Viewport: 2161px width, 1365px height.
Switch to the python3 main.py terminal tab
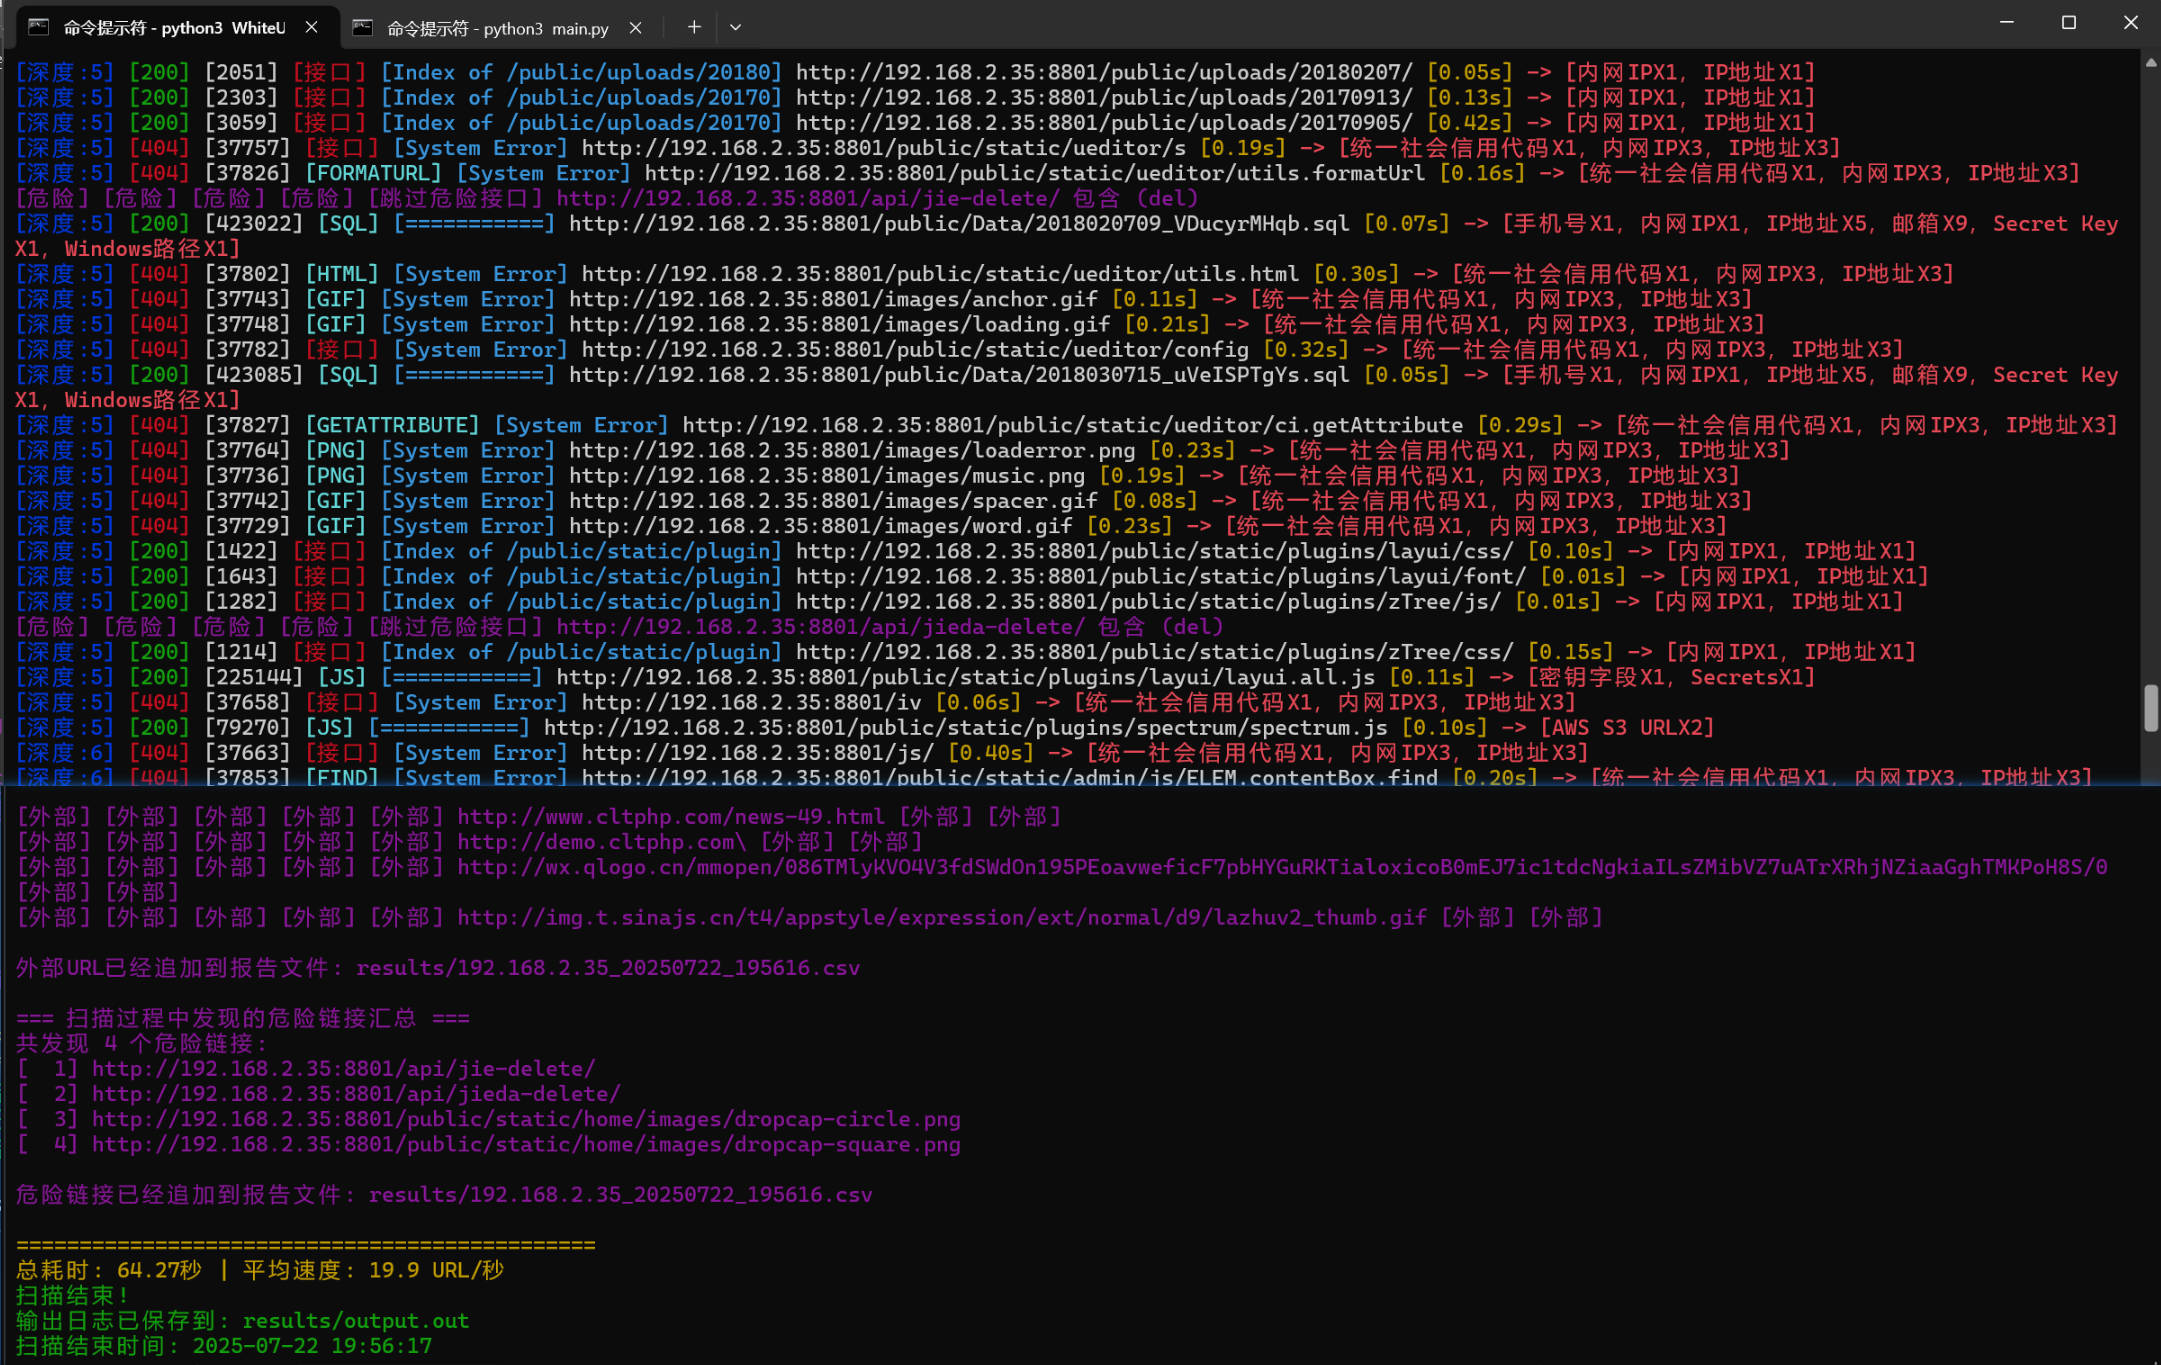[x=497, y=28]
